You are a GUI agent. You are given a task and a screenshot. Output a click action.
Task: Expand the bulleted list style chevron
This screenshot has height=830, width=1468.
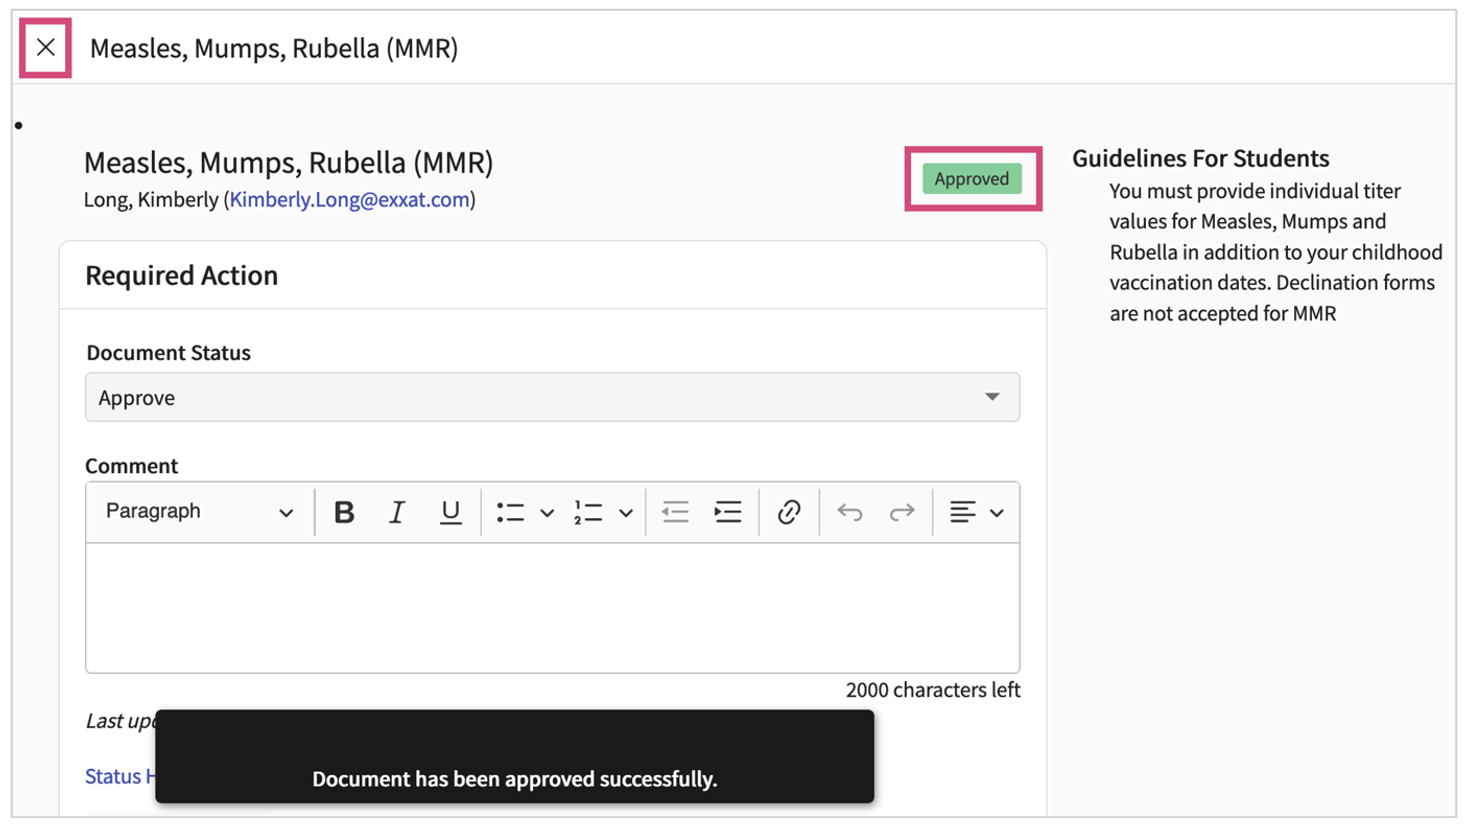click(x=547, y=512)
